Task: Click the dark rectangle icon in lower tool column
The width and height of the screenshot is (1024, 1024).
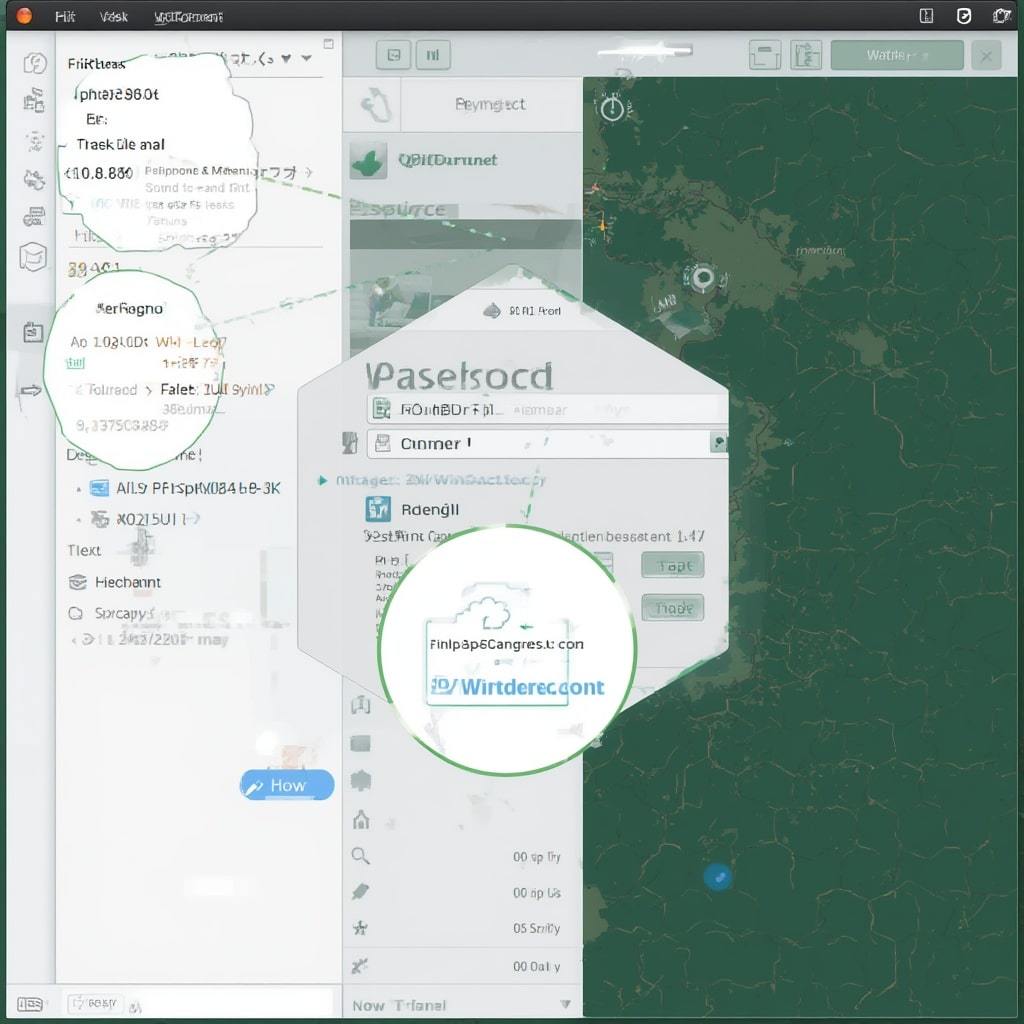Action: tap(360, 743)
